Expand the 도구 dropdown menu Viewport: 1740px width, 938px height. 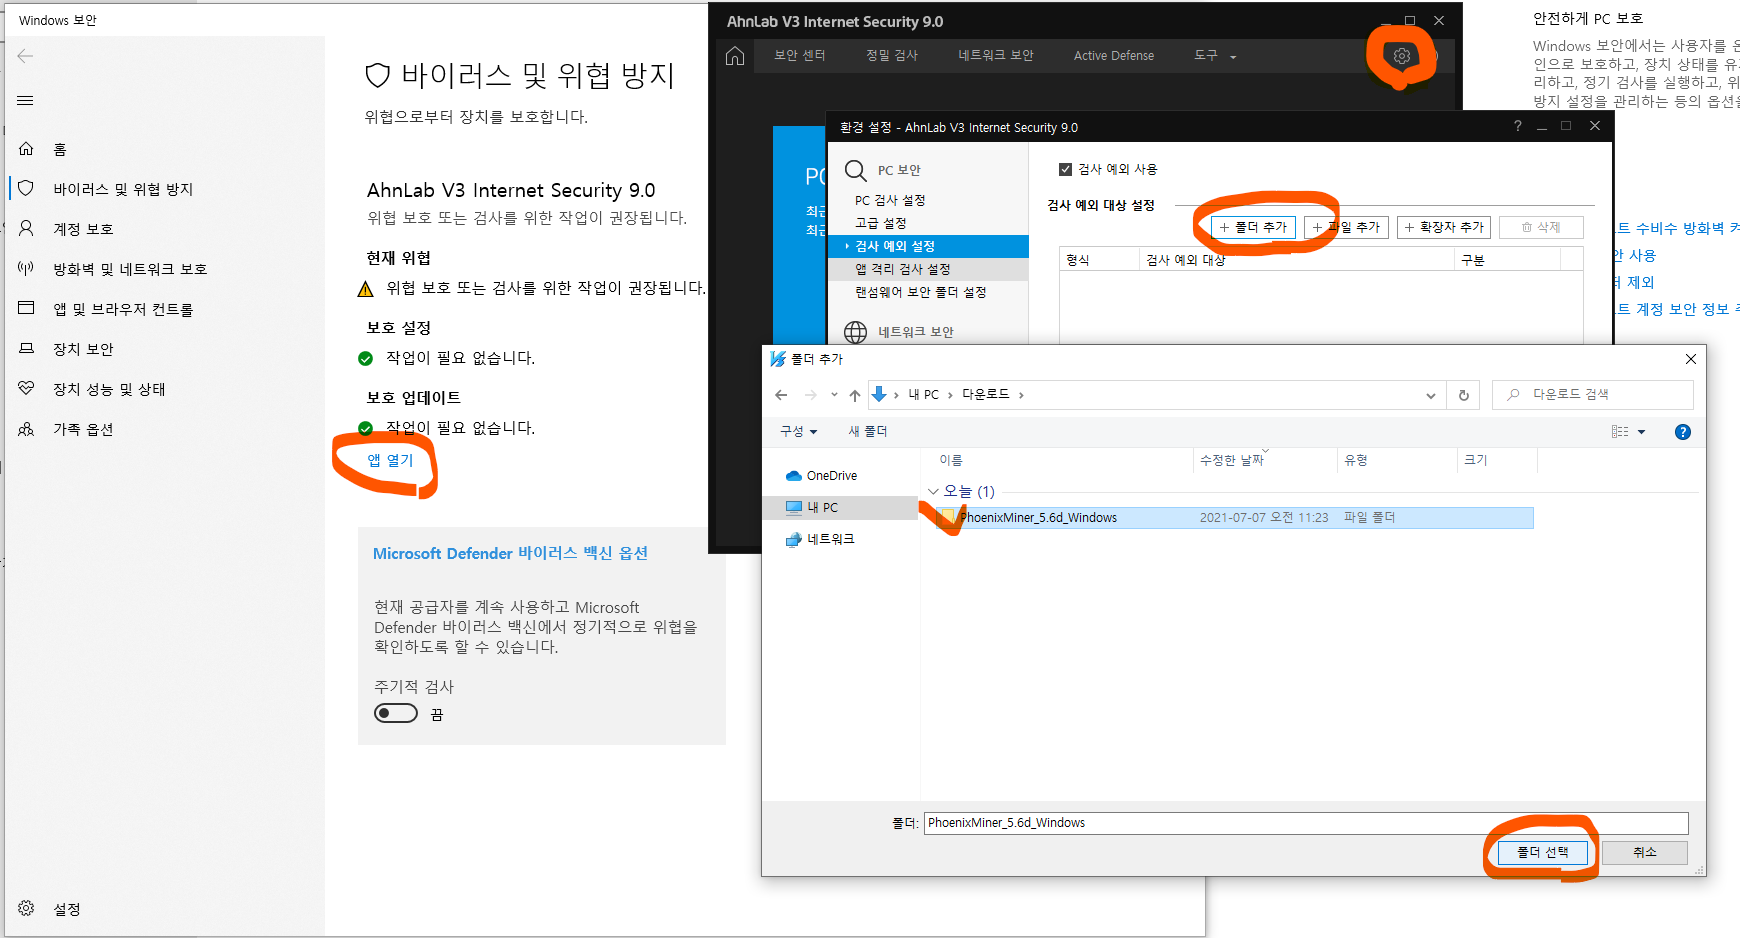pyautogui.click(x=1215, y=56)
